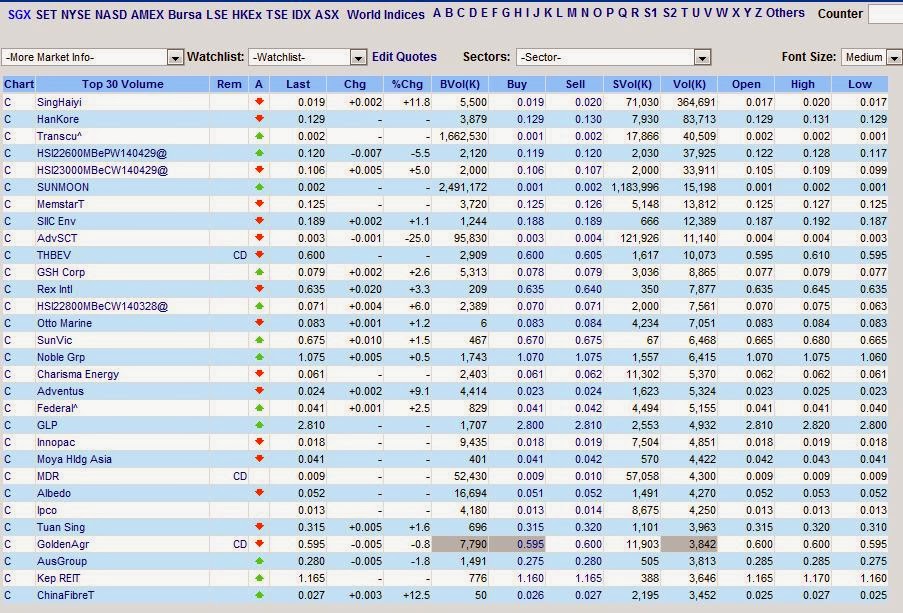The height and width of the screenshot is (613, 903).
Task: Click the green up arrow for Kep REIT
Action: (x=259, y=578)
